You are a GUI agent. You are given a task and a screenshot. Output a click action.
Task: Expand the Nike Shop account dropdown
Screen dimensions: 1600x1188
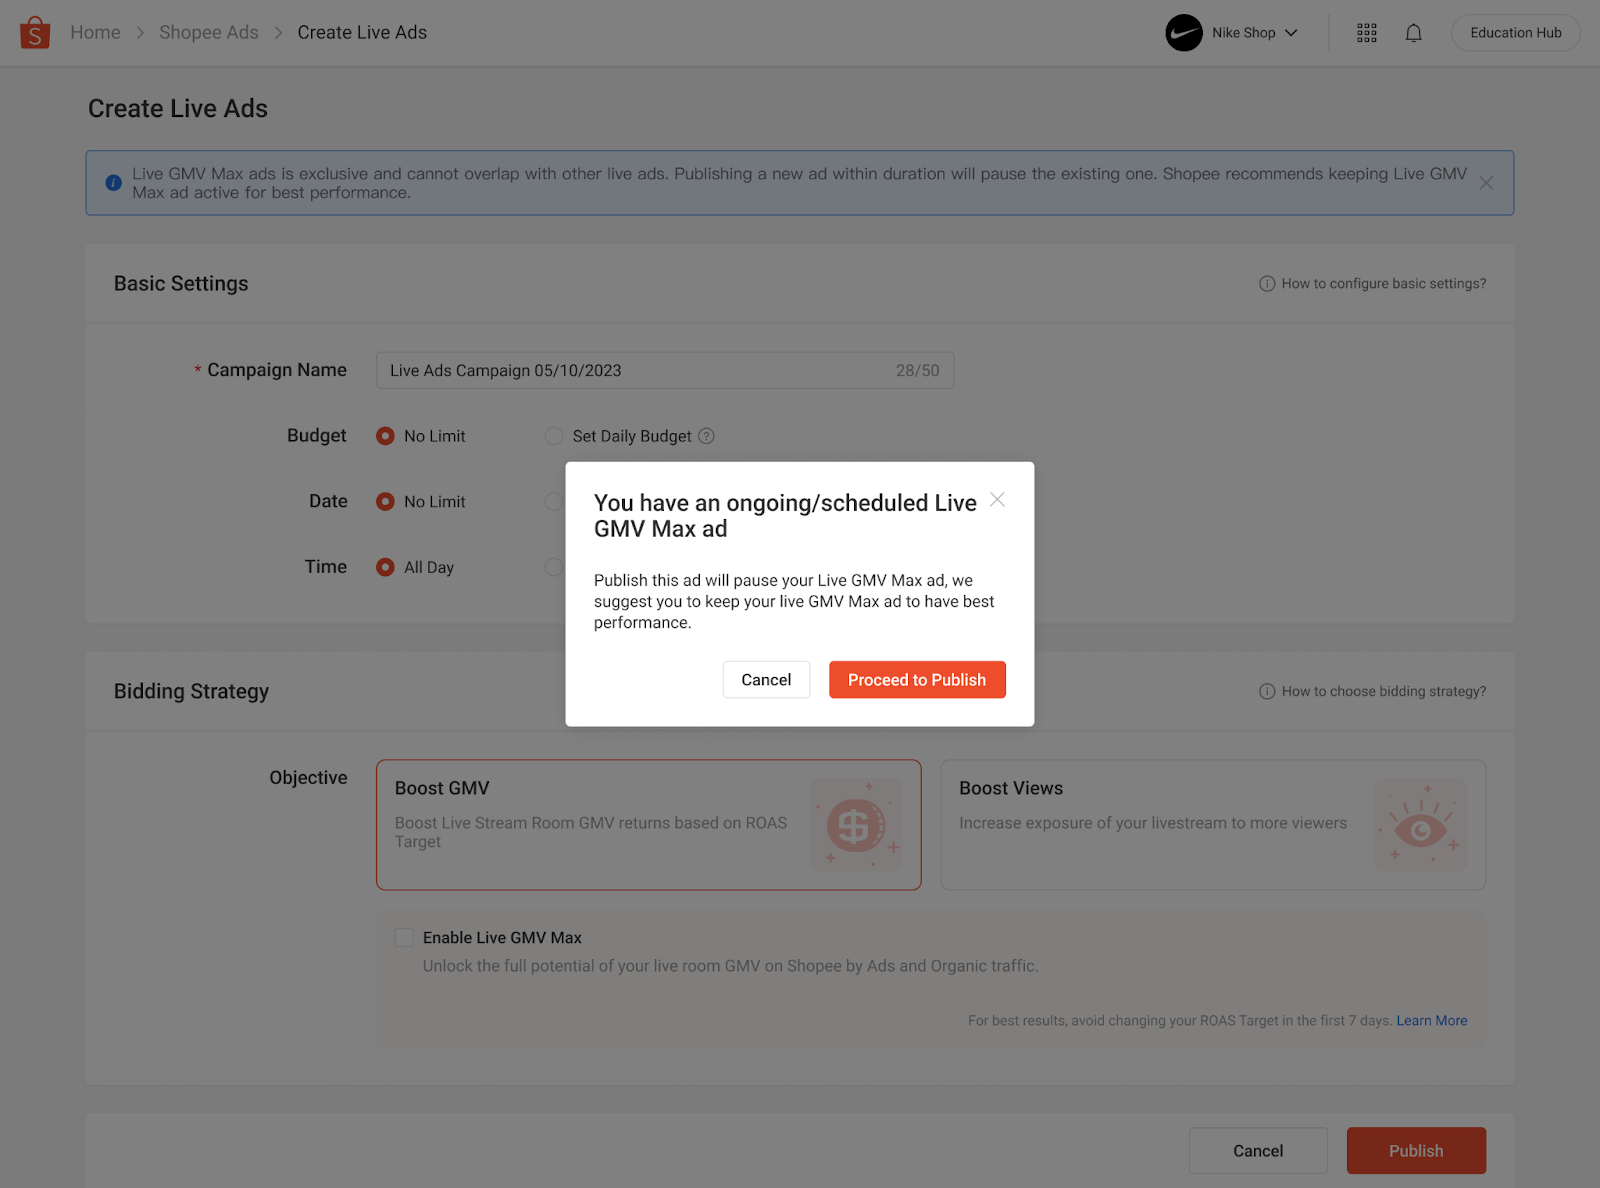(1291, 33)
